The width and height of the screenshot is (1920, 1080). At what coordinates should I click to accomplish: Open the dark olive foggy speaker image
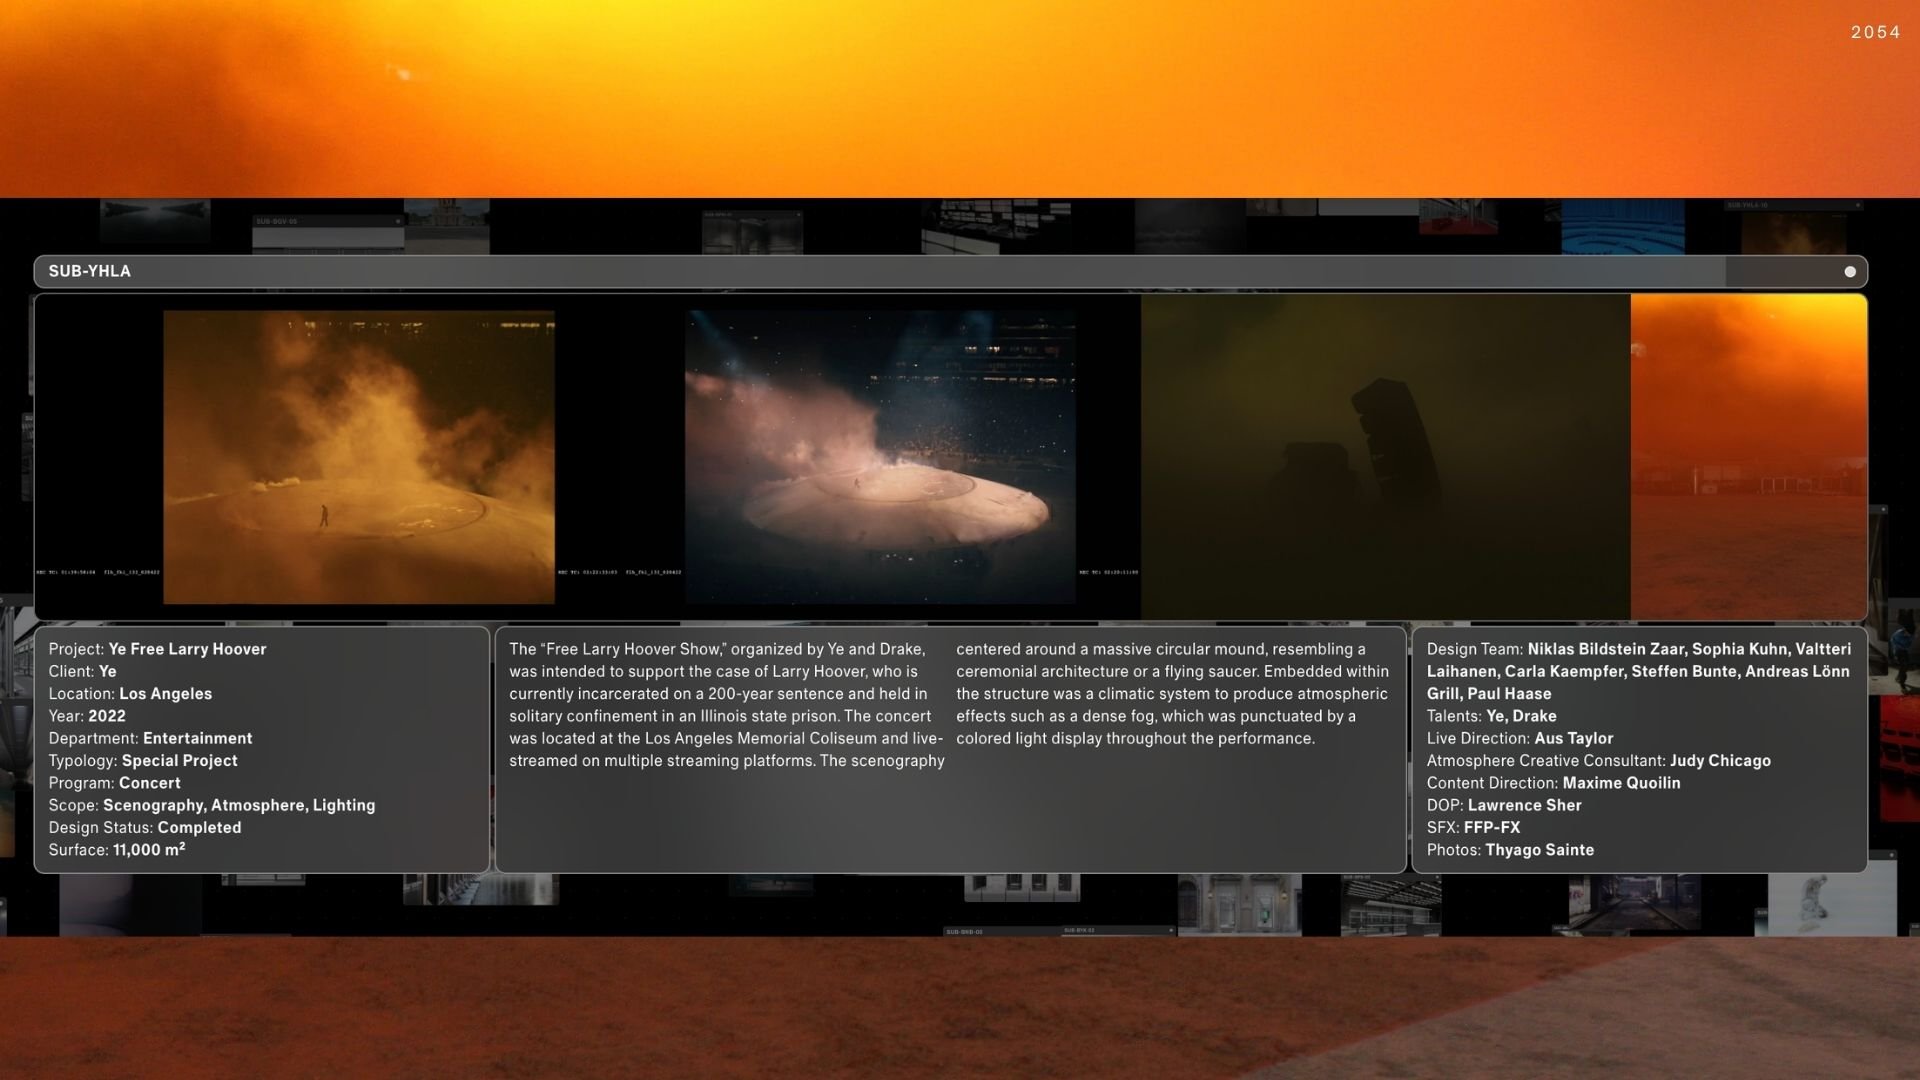coord(1385,457)
